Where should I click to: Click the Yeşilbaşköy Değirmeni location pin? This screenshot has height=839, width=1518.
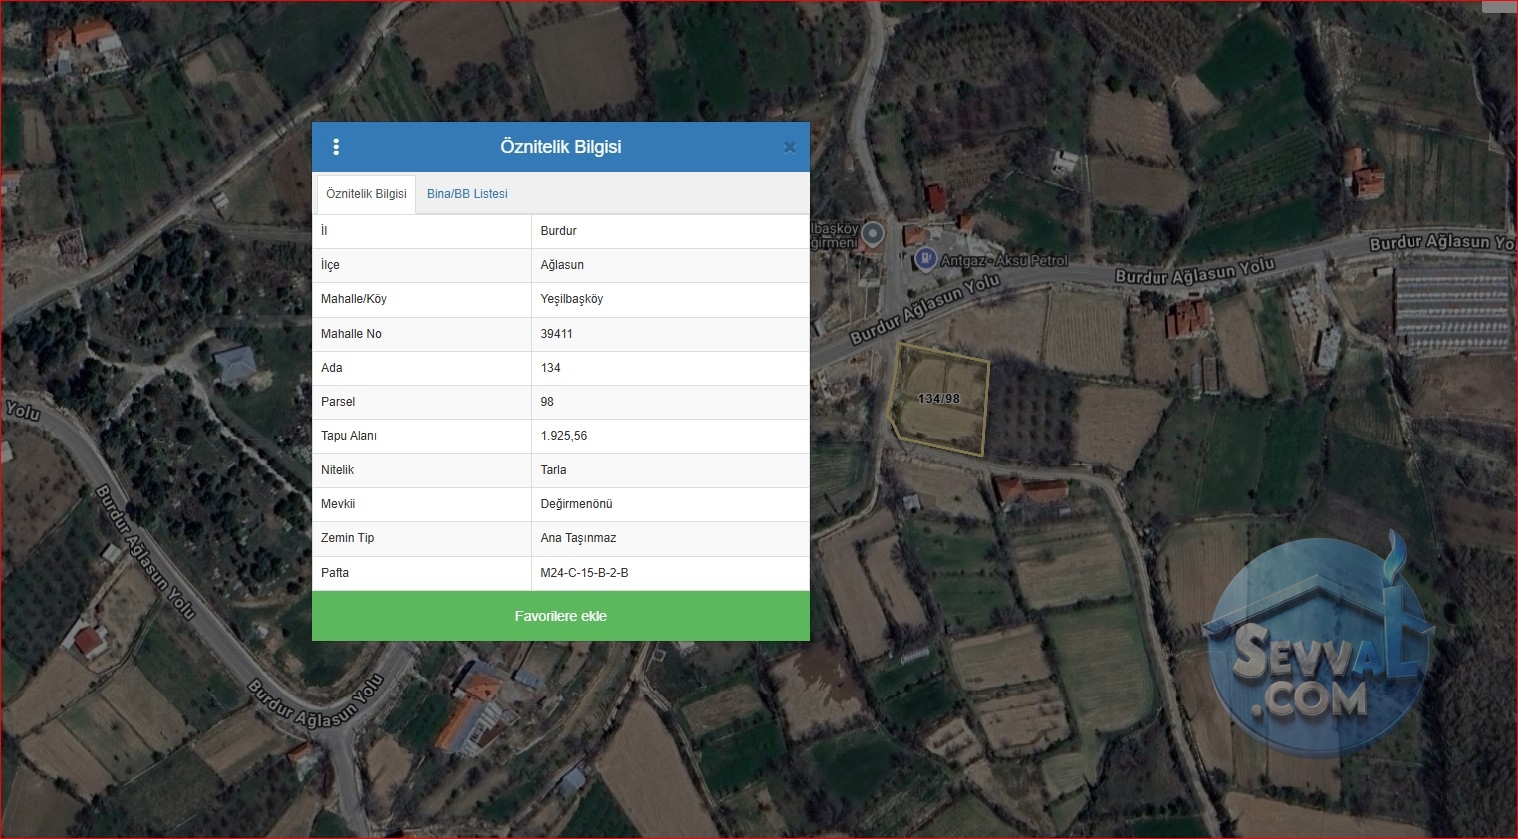pos(873,234)
